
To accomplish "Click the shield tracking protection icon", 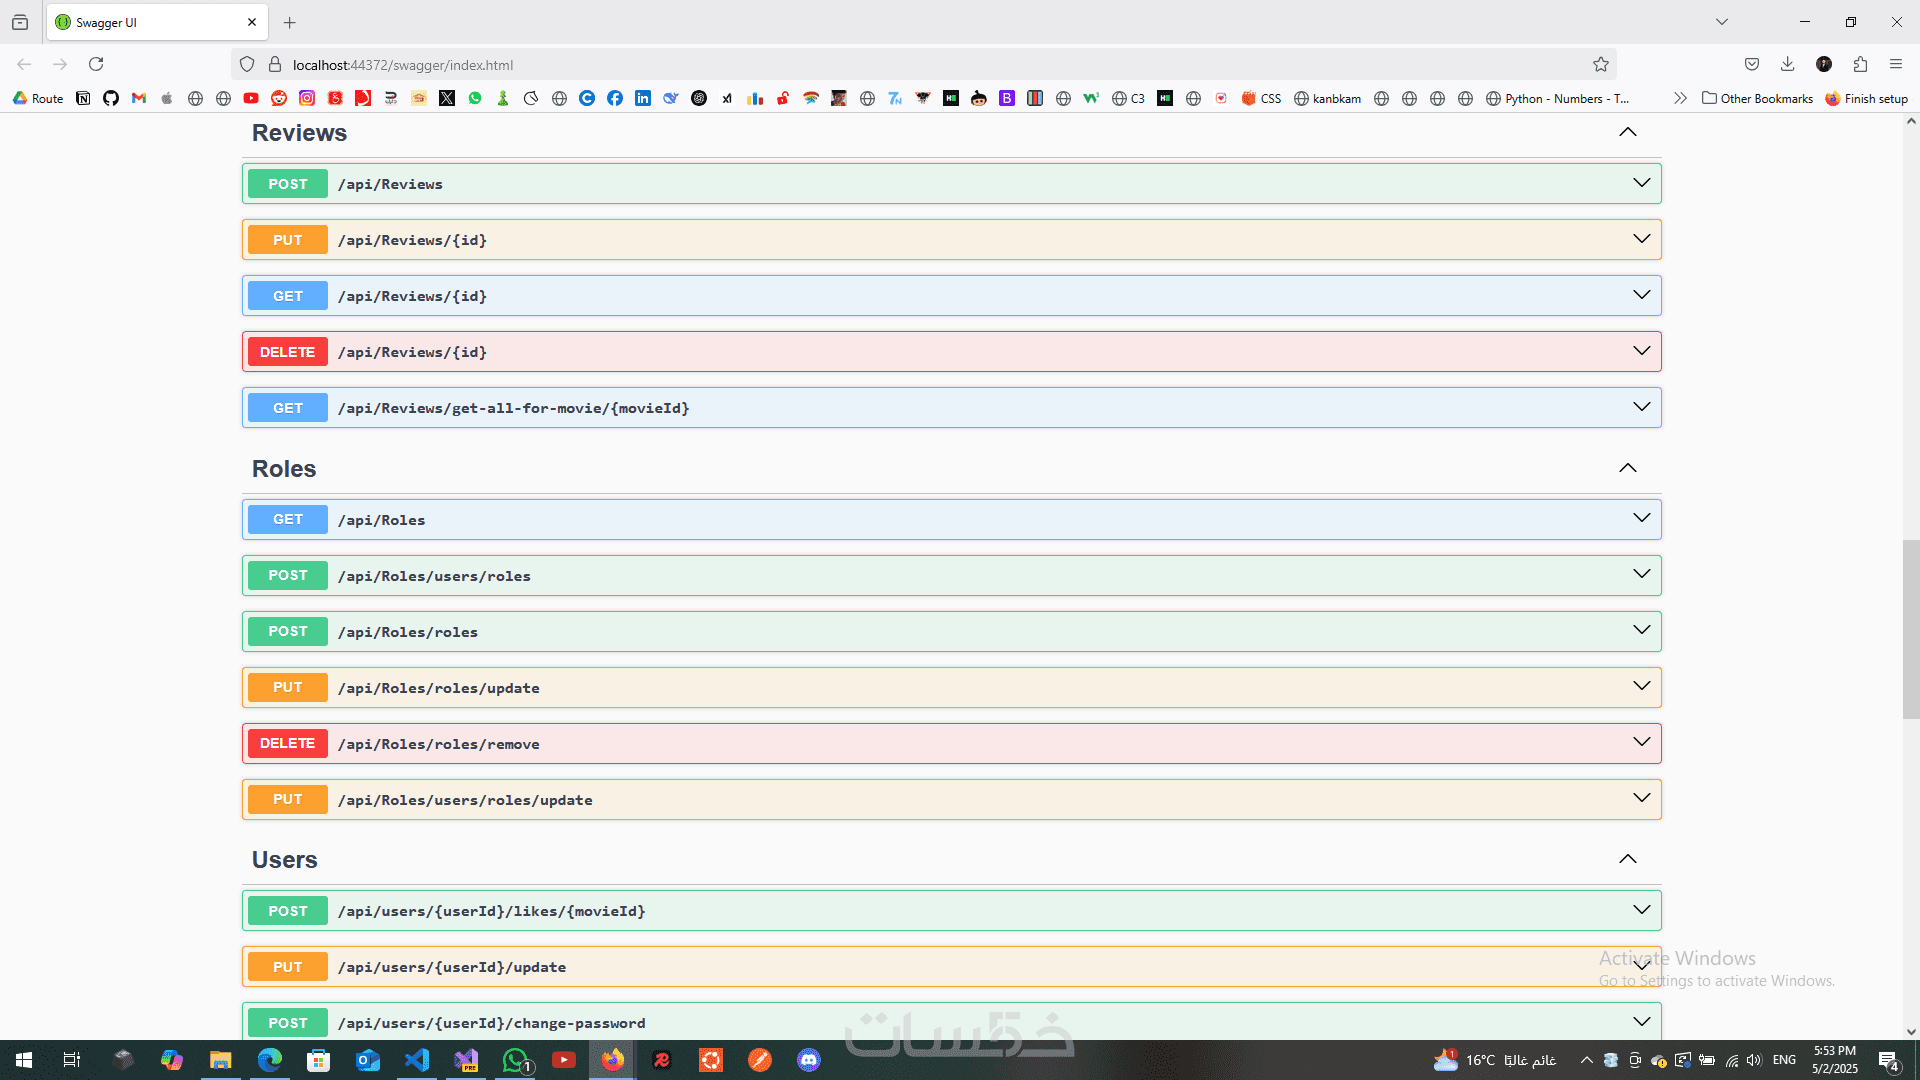I will coord(247,64).
